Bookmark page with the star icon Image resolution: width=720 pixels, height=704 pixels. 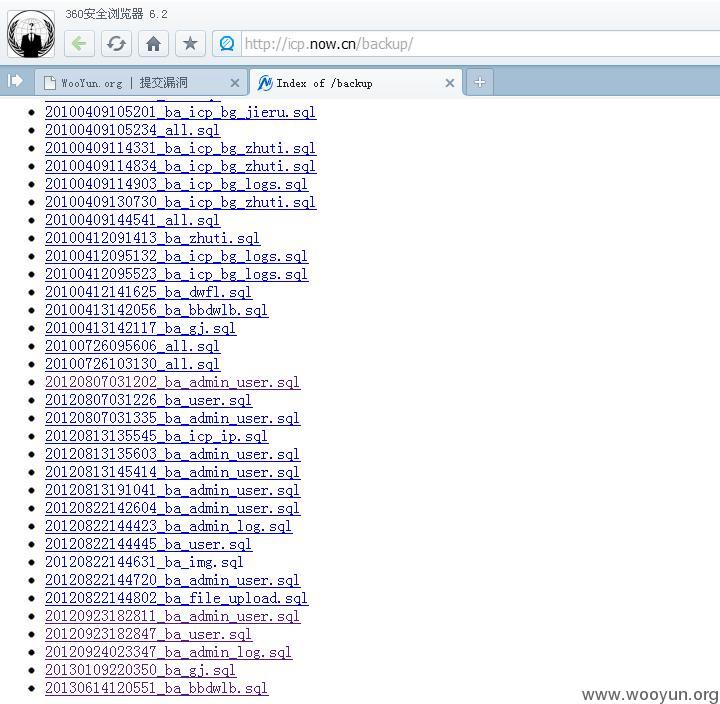[190, 44]
